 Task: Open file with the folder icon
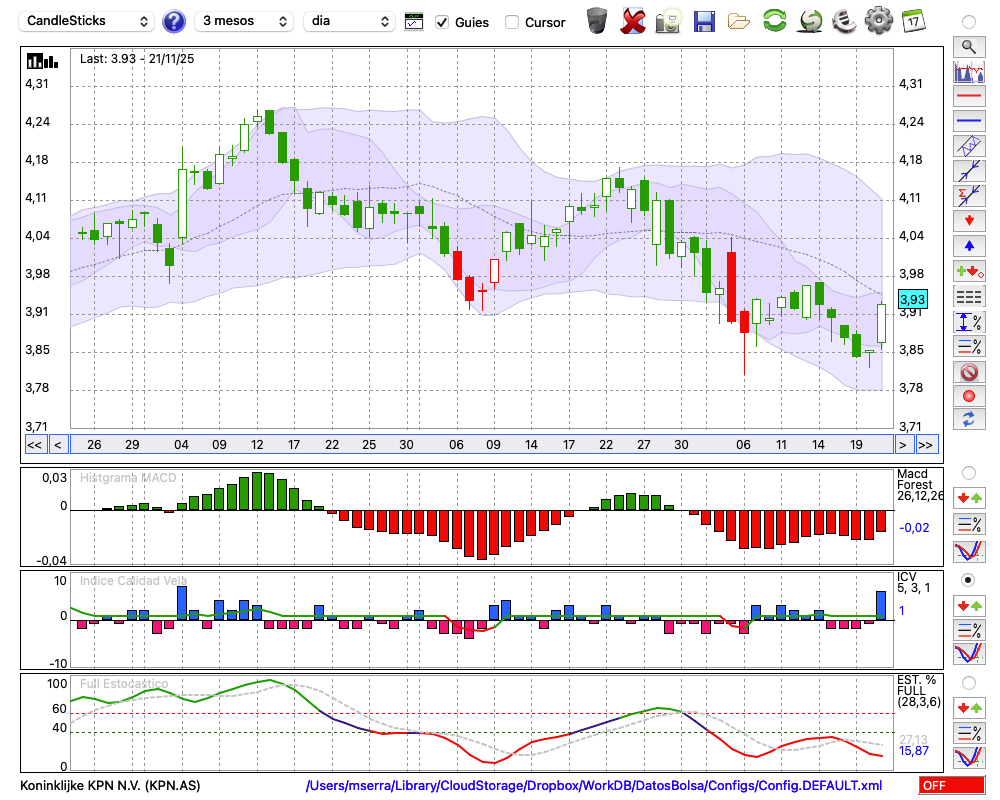tap(739, 22)
